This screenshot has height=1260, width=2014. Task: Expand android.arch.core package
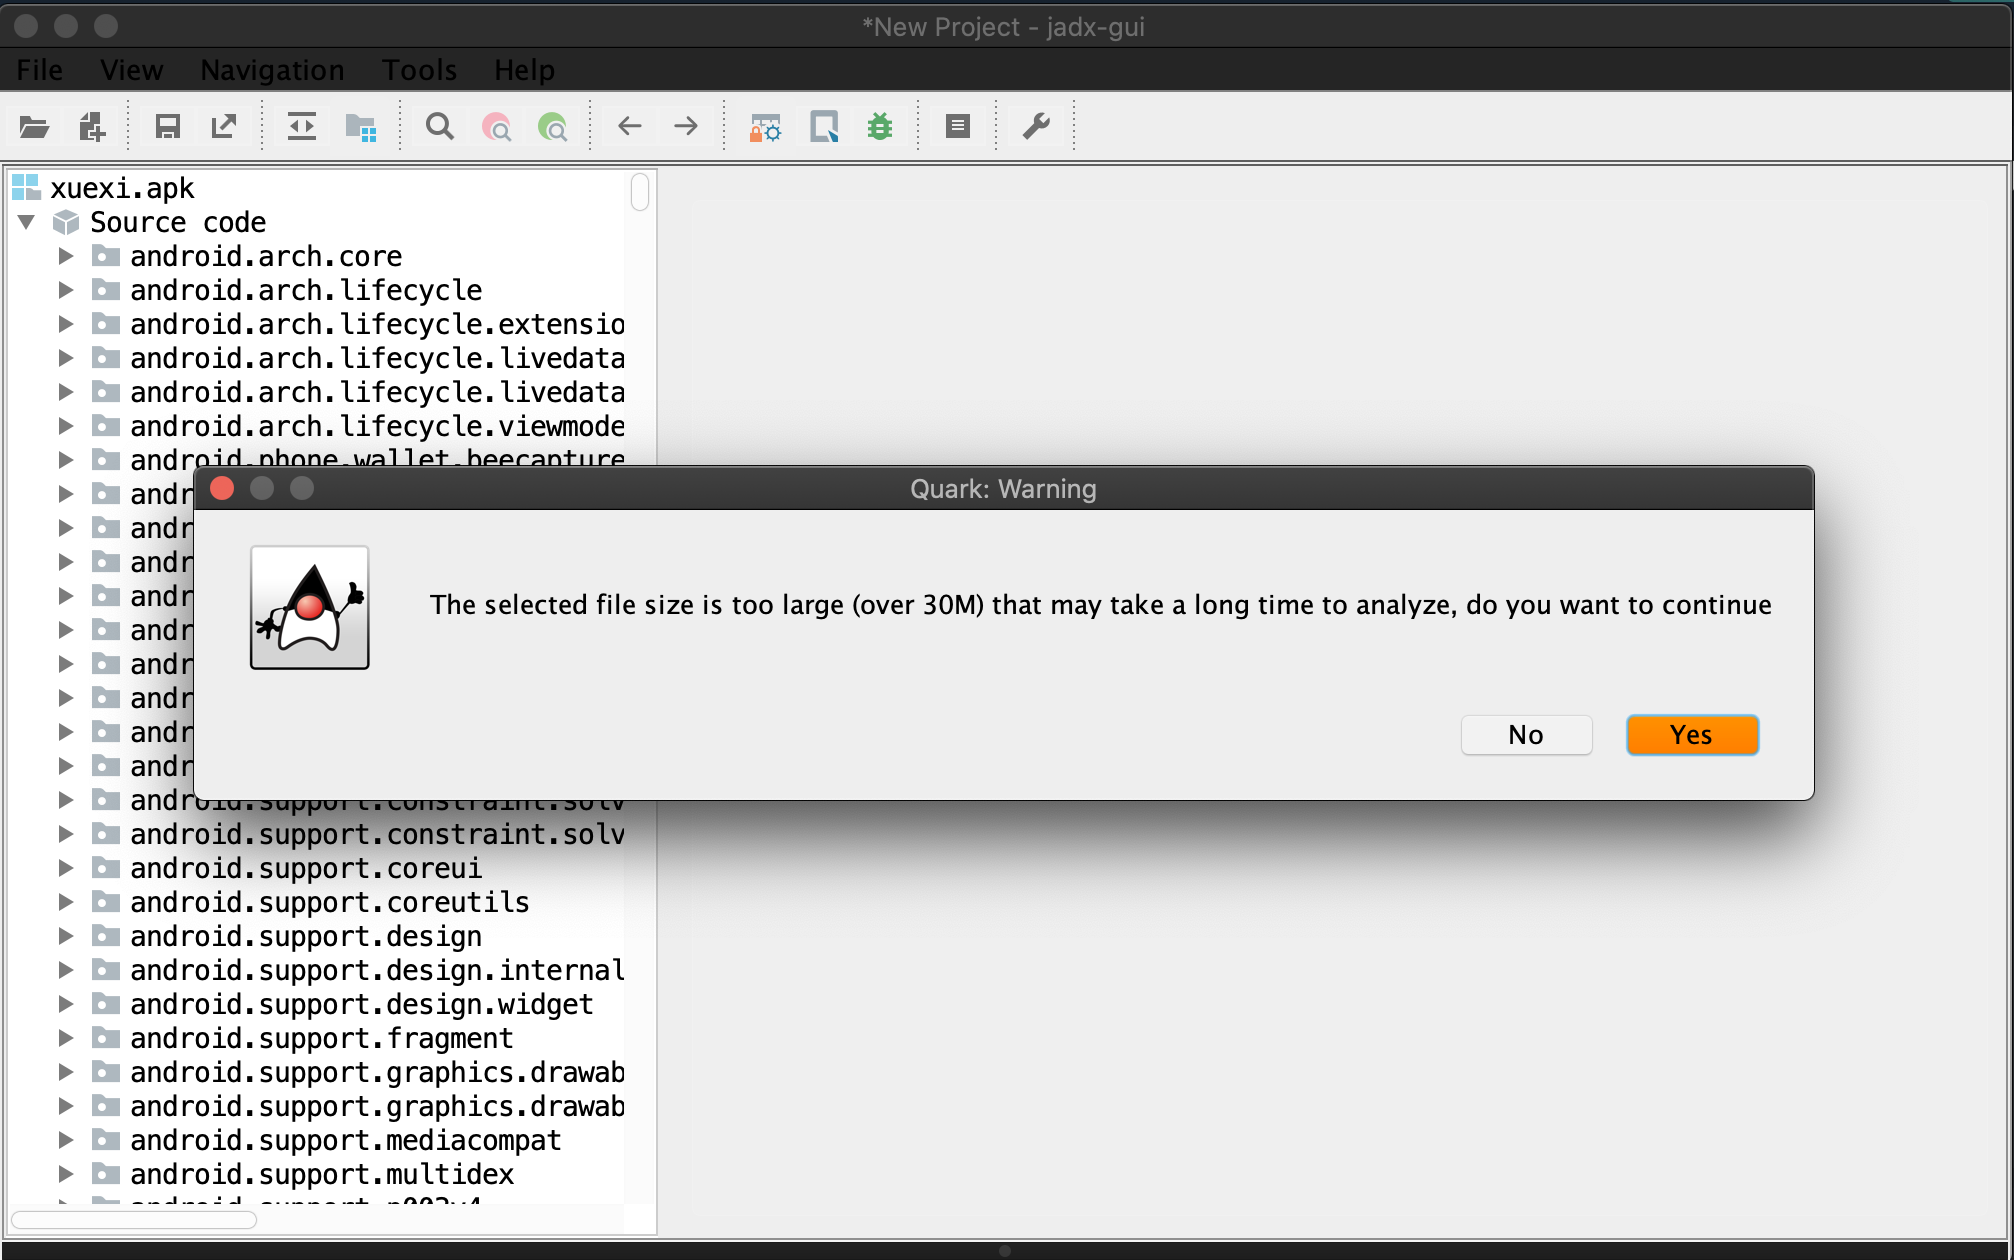[x=66, y=256]
